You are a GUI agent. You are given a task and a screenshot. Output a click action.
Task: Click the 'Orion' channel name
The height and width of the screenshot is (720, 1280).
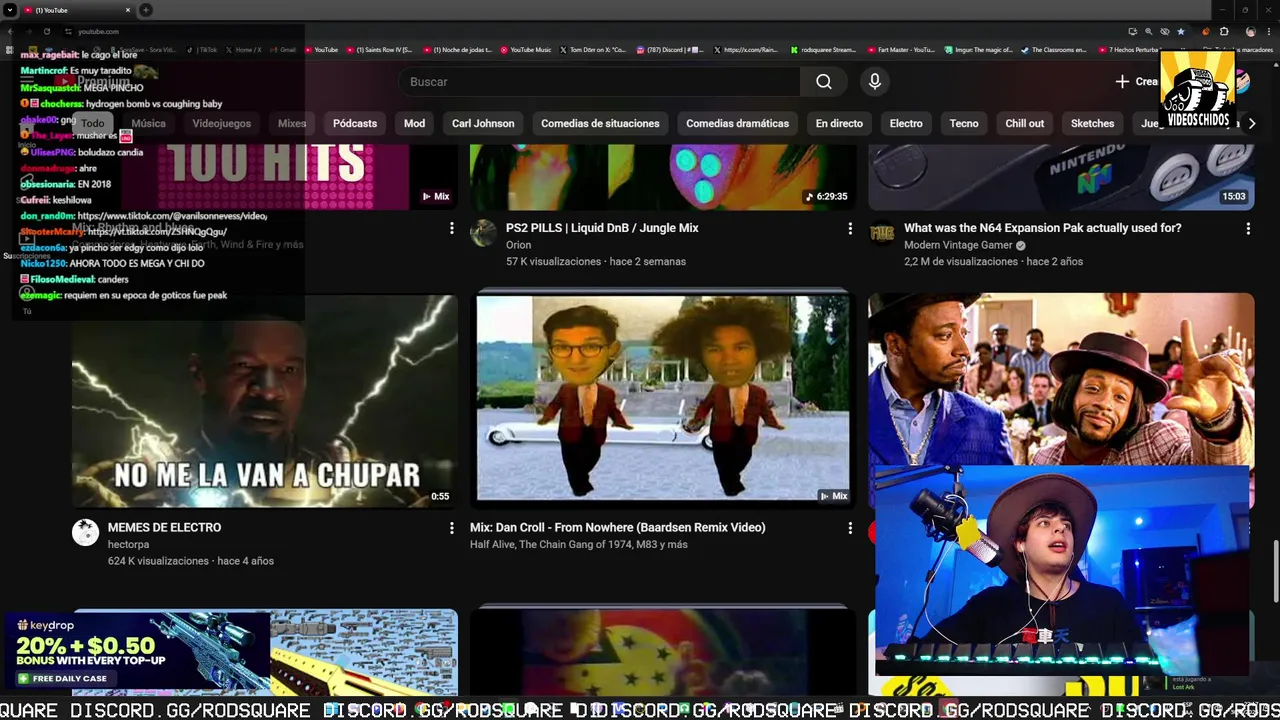coord(518,245)
